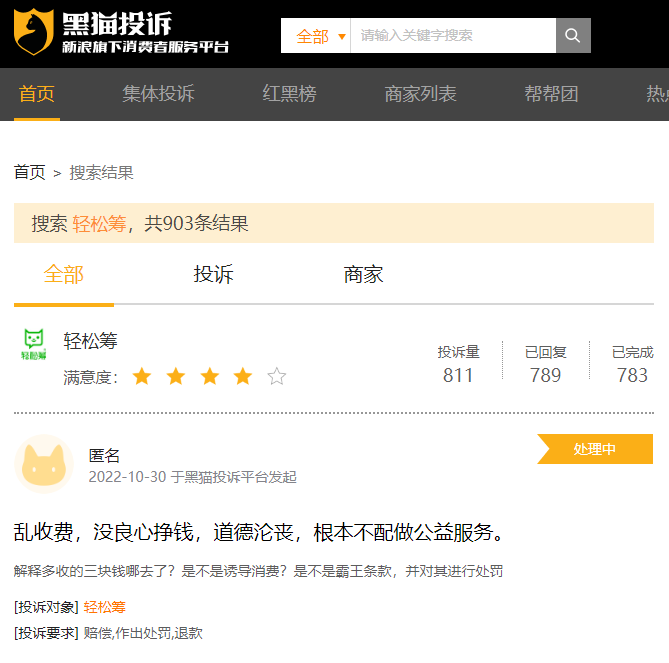Open 集体投诉 in the navigation bar
The width and height of the screenshot is (669, 663).
tap(158, 94)
